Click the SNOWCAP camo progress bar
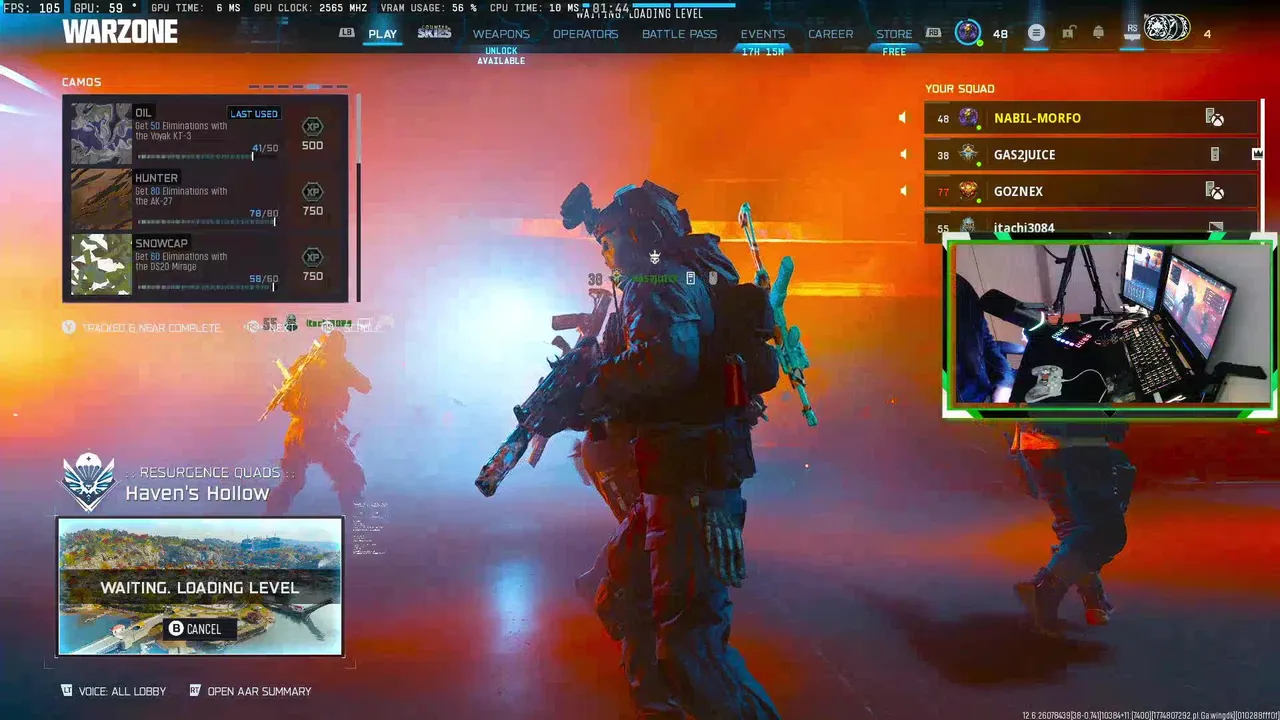 point(207,287)
